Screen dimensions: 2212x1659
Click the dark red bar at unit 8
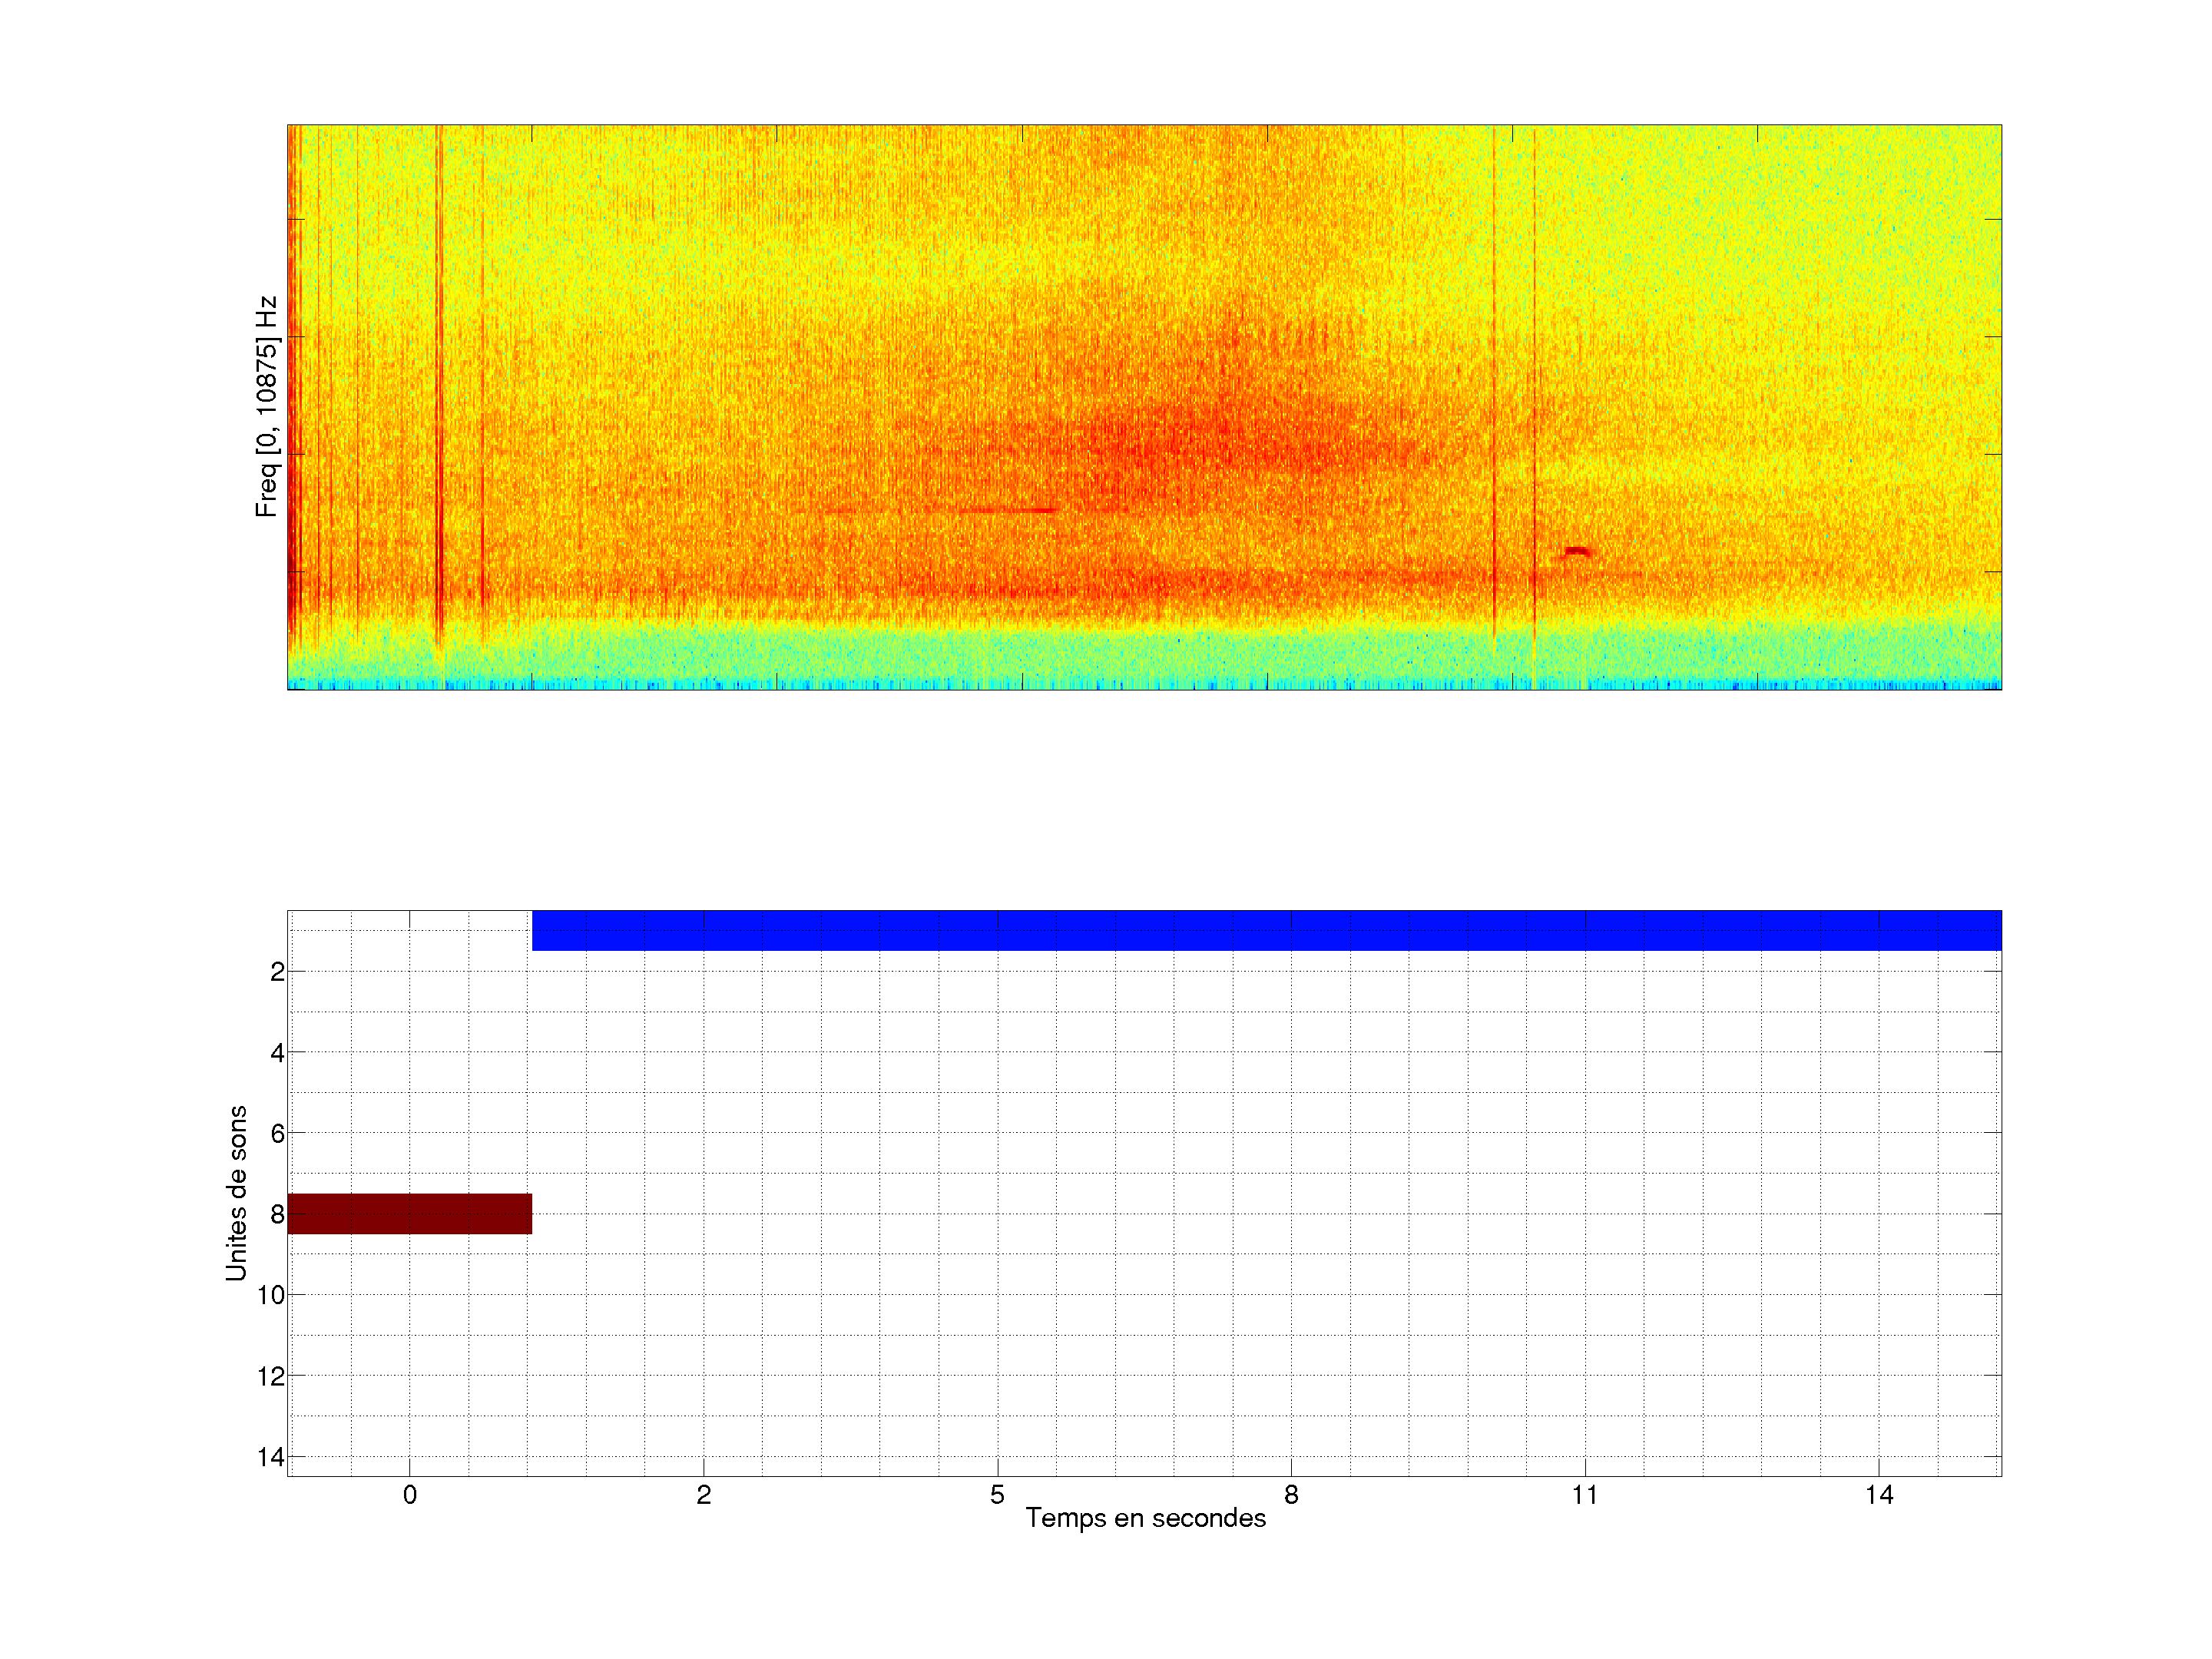point(409,1213)
